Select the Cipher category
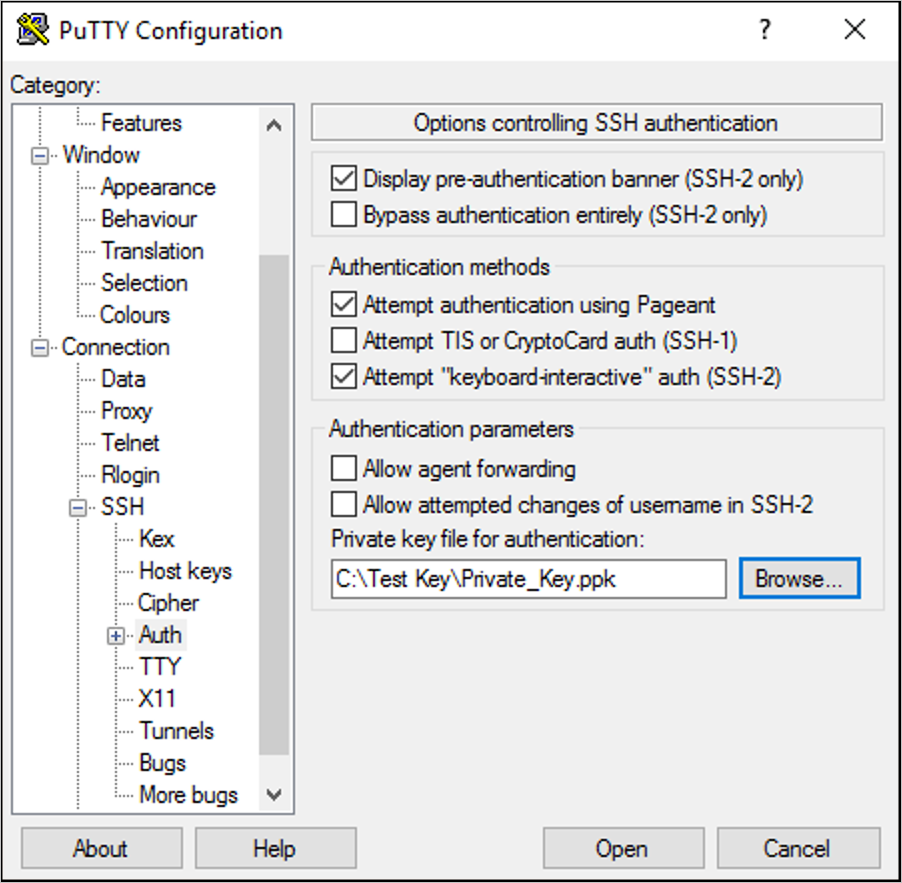The height and width of the screenshot is (883, 902). 167,603
